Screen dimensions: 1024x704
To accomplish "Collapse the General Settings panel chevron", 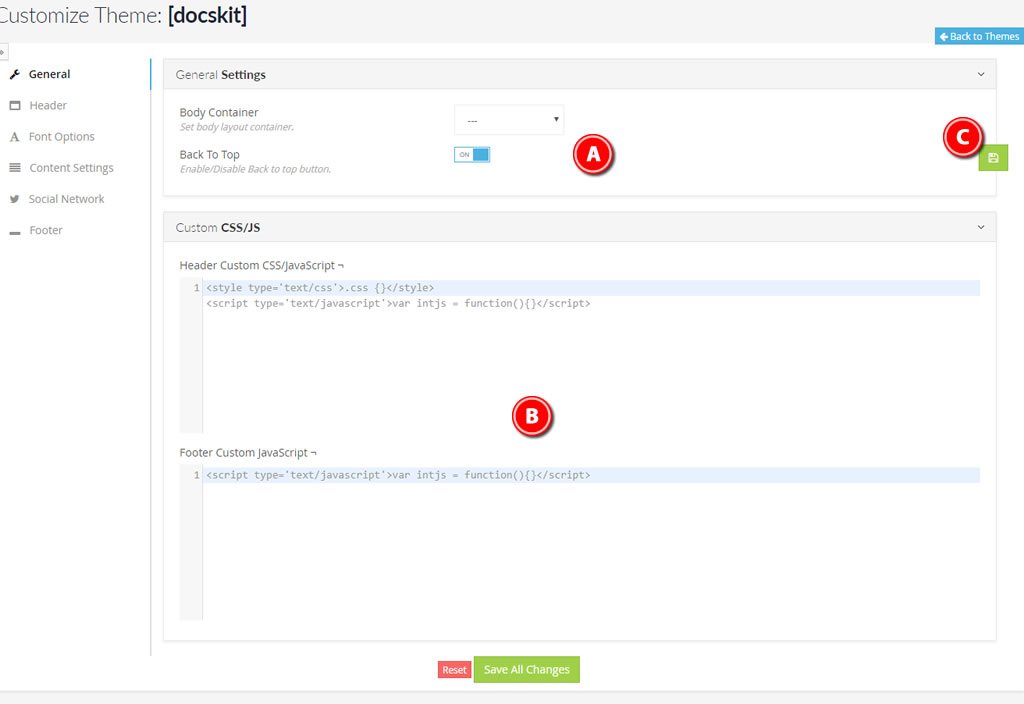I will click(x=980, y=74).
